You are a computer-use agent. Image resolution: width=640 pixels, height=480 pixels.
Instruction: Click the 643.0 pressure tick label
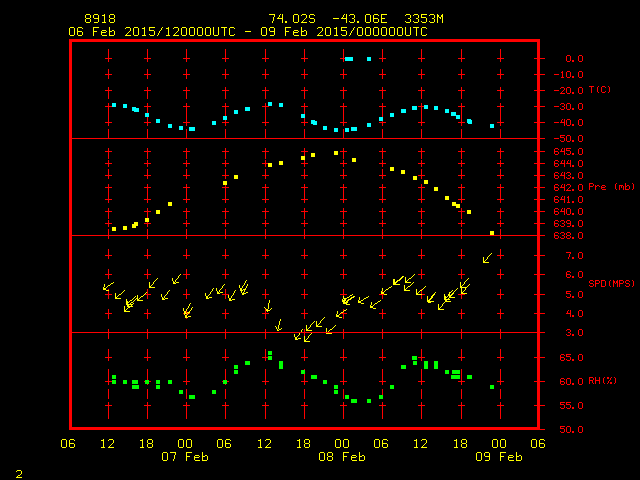pyautogui.click(x=569, y=176)
